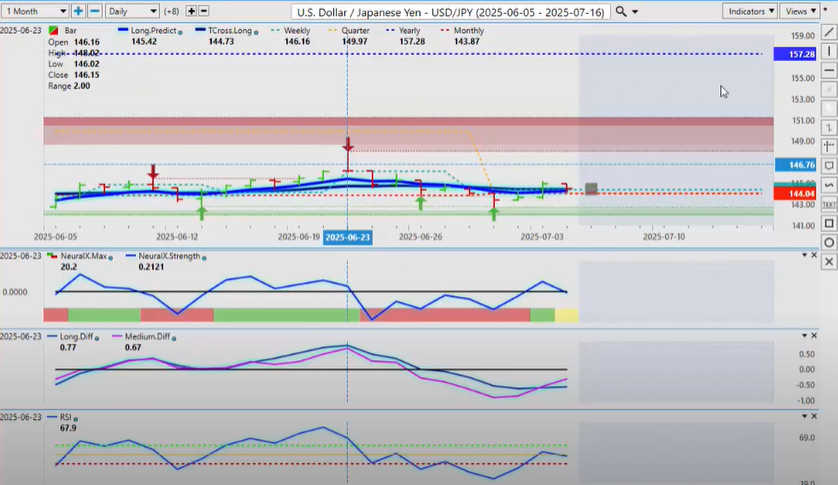This screenshot has height=485, width=838.
Task: Click the blue minus range button
Action: (x=94, y=11)
